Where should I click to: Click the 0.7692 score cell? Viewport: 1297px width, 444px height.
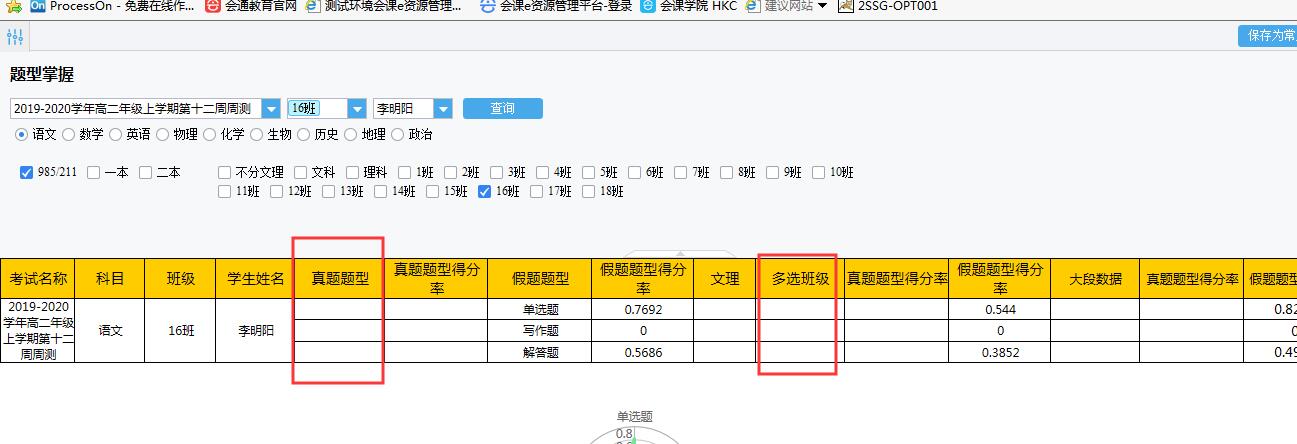[643, 309]
